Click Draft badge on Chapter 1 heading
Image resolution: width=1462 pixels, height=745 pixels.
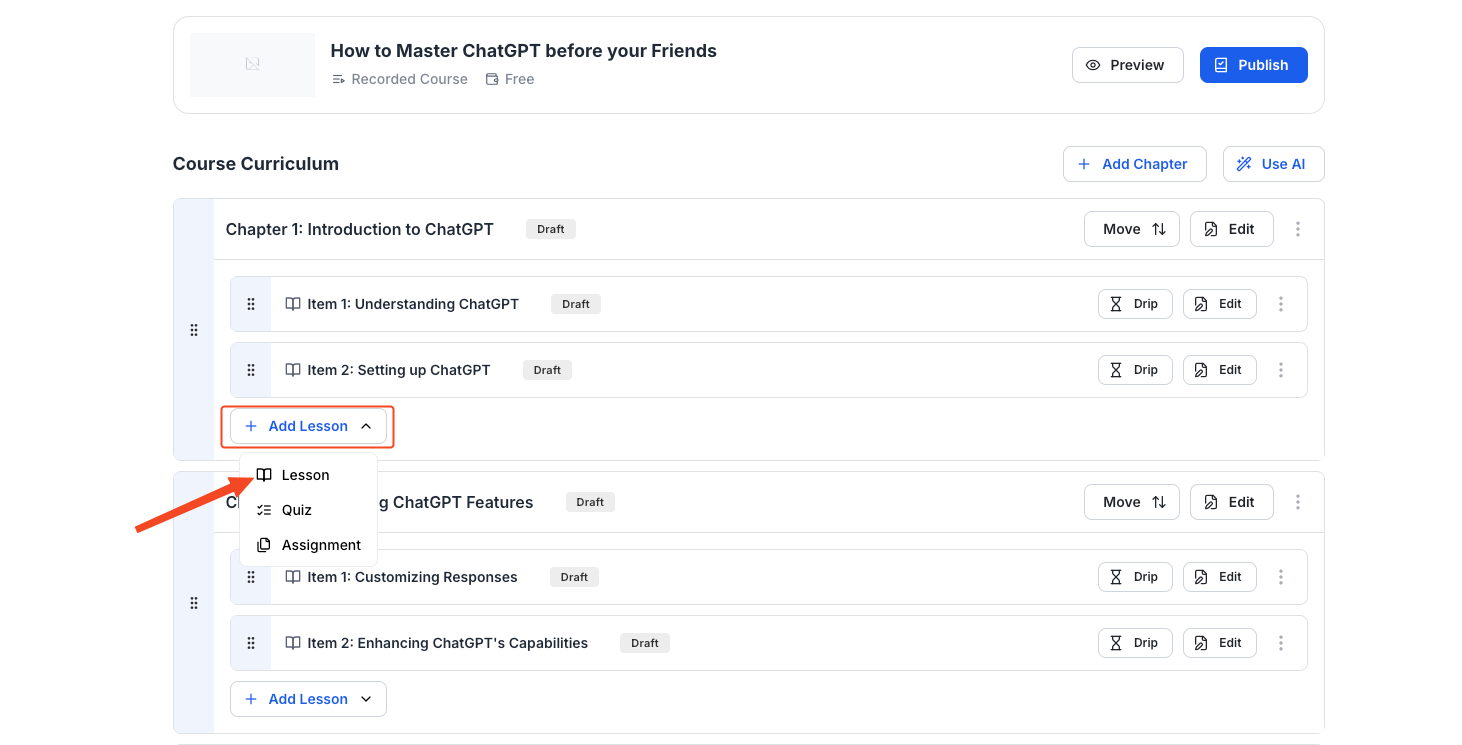[x=551, y=229]
